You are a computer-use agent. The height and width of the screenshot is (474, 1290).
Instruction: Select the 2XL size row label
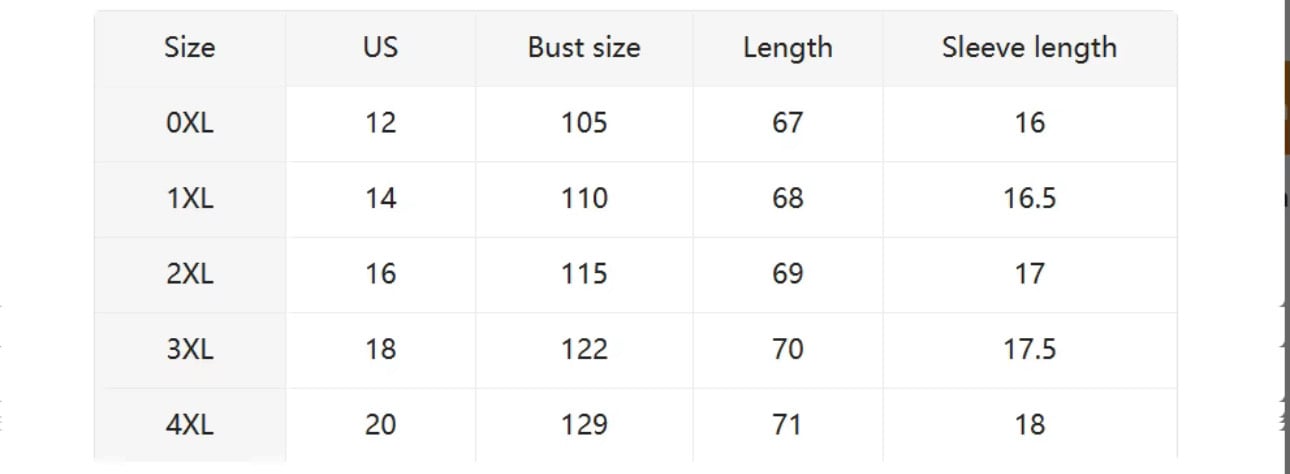click(x=190, y=274)
